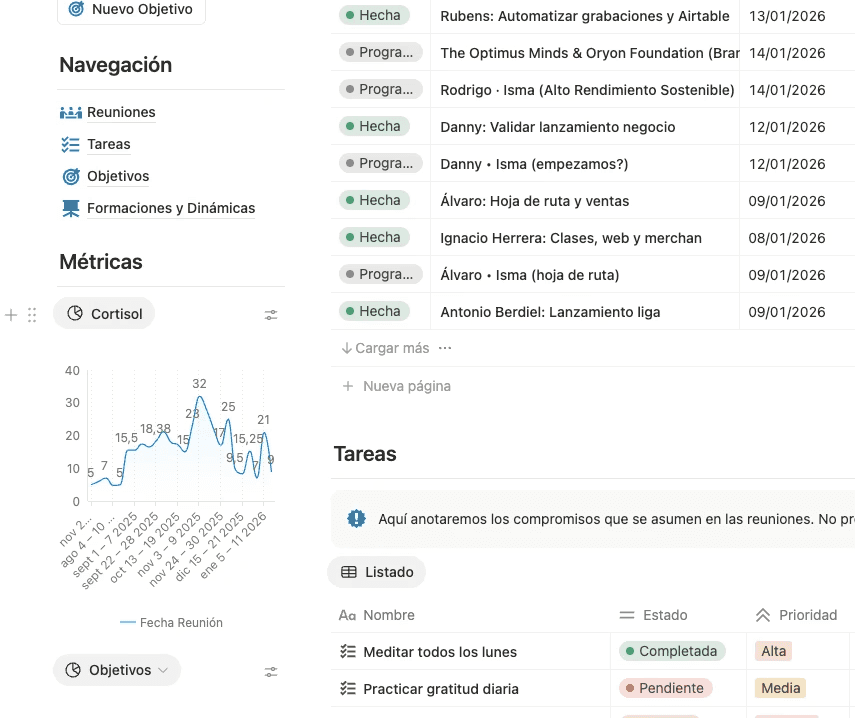The height and width of the screenshot is (718, 855).
Task: Open Danny • Isma (empezamos?) page
Action: click(x=534, y=164)
